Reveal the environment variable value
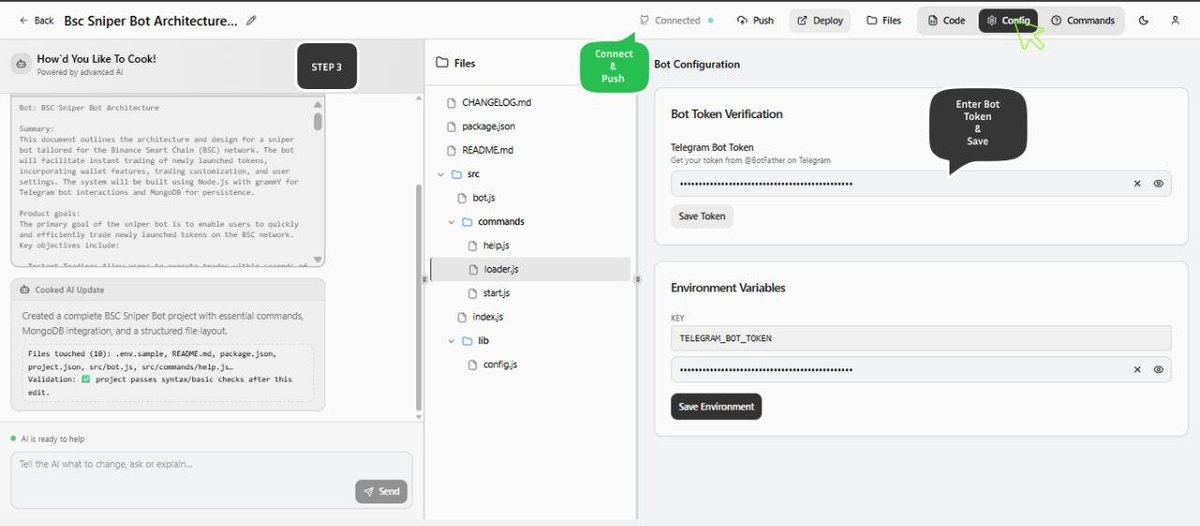Screen dimensions: 1200x526 [x=1158, y=369]
